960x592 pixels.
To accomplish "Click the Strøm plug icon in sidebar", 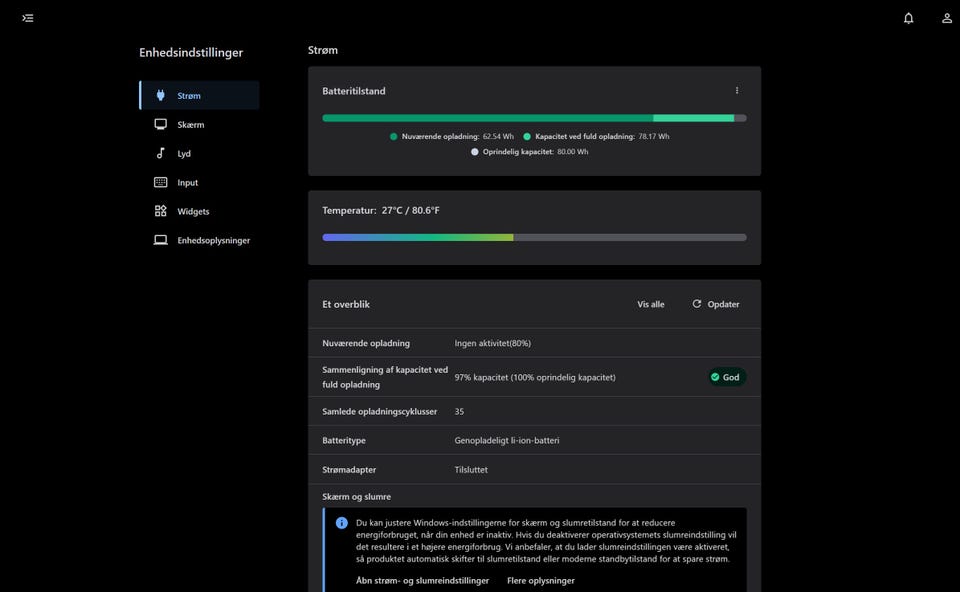I will 160,96.
